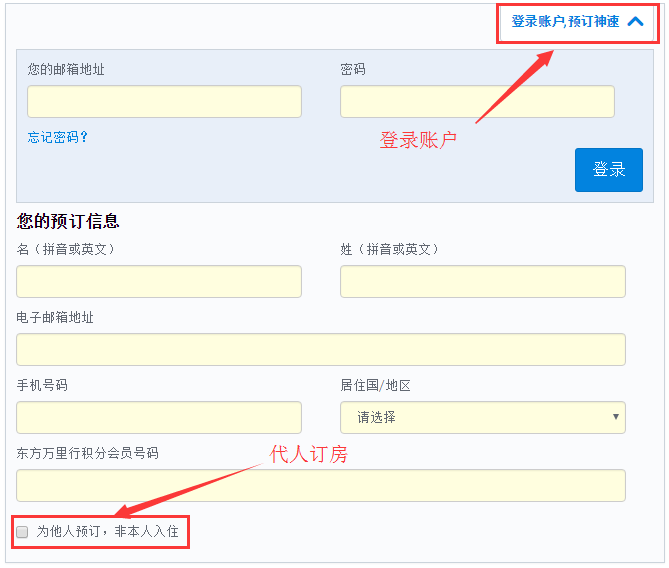Select the 姓 (last name) input field
The width and height of the screenshot is (669, 568).
coord(482,282)
